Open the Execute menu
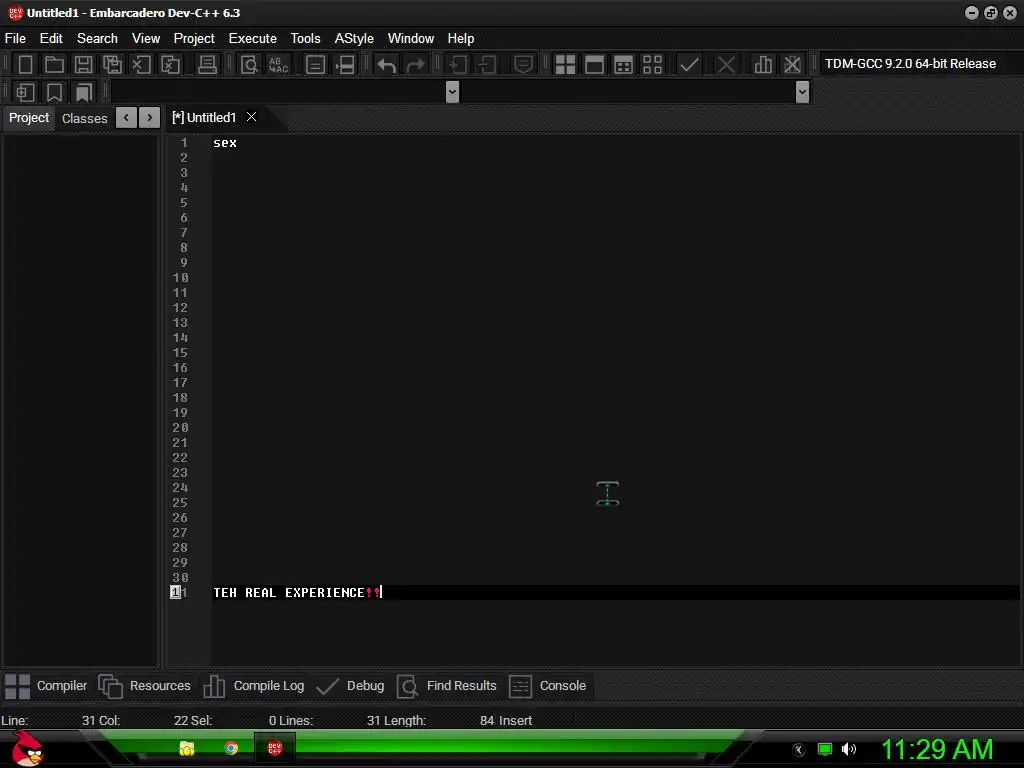The width and height of the screenshot is (1024, 768). 253,39
